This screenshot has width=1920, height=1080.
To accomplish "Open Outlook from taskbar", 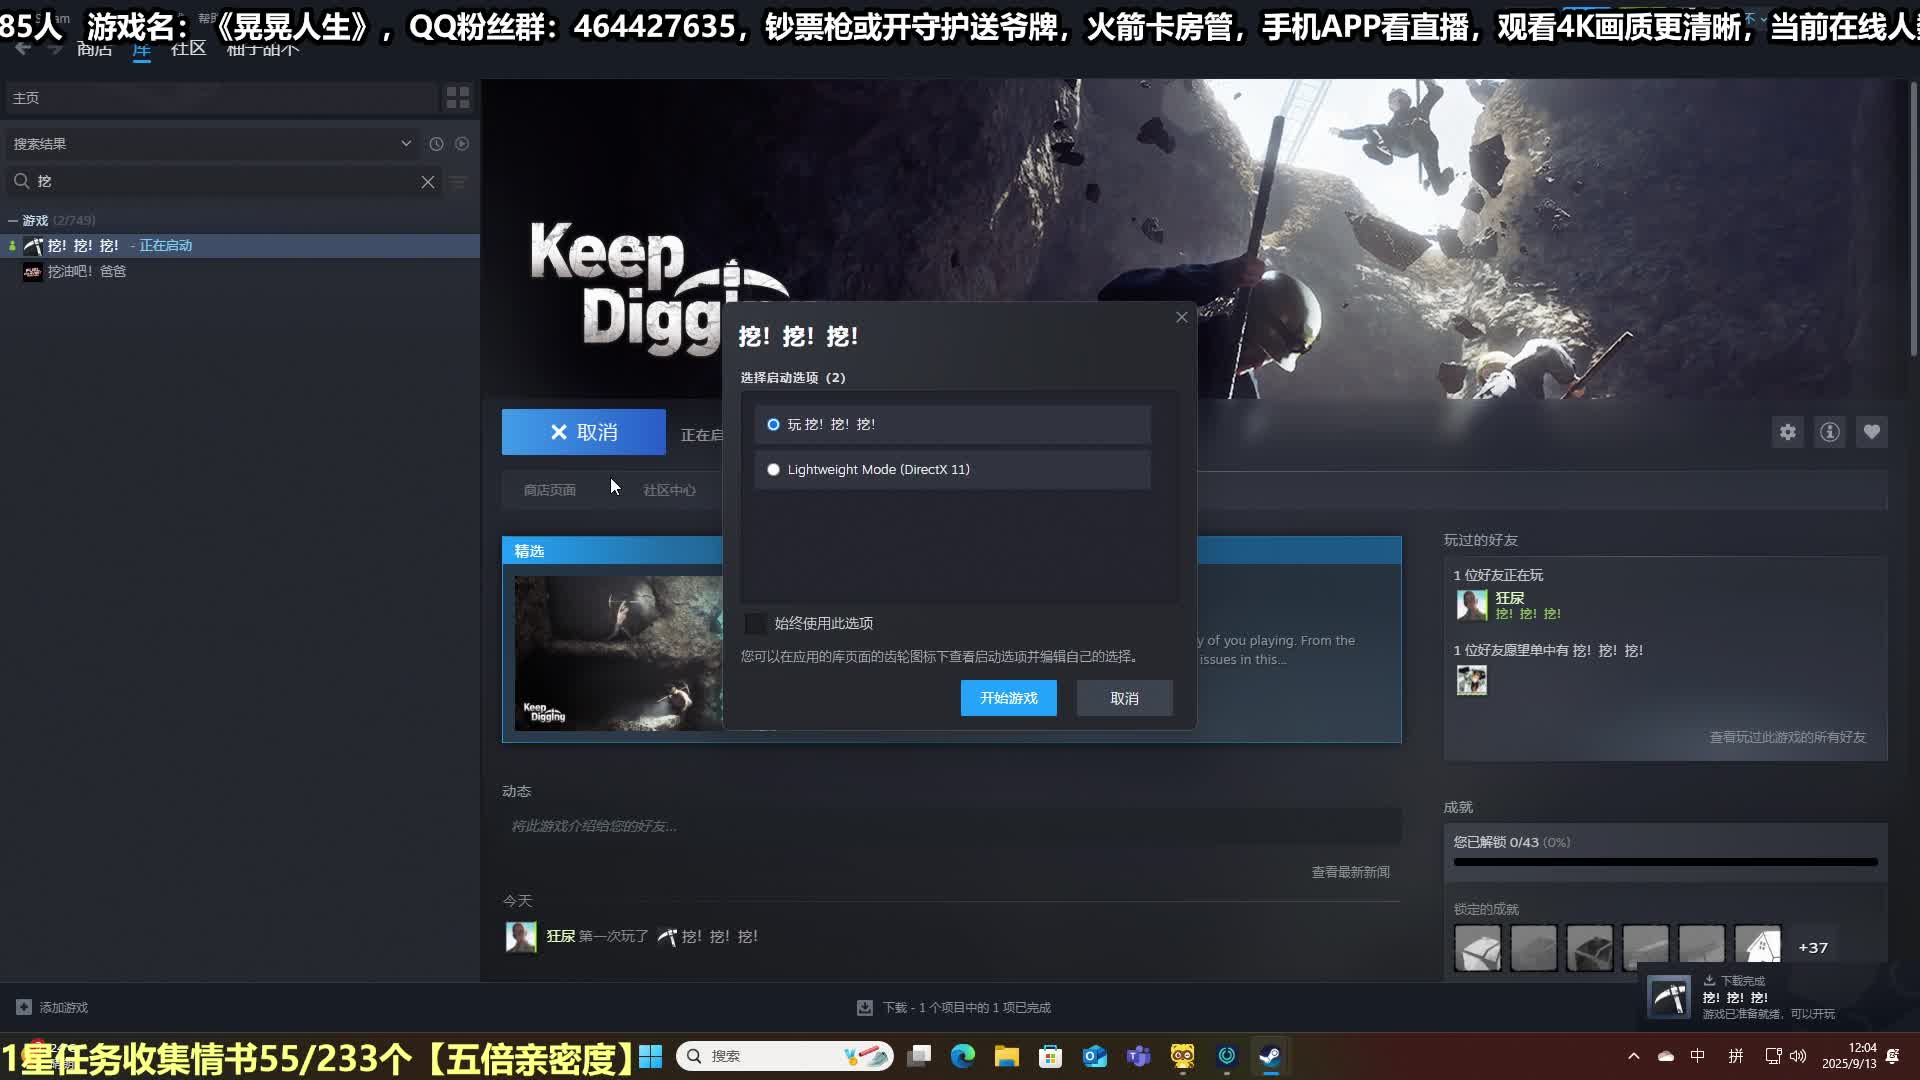I will (1095, 1056).
